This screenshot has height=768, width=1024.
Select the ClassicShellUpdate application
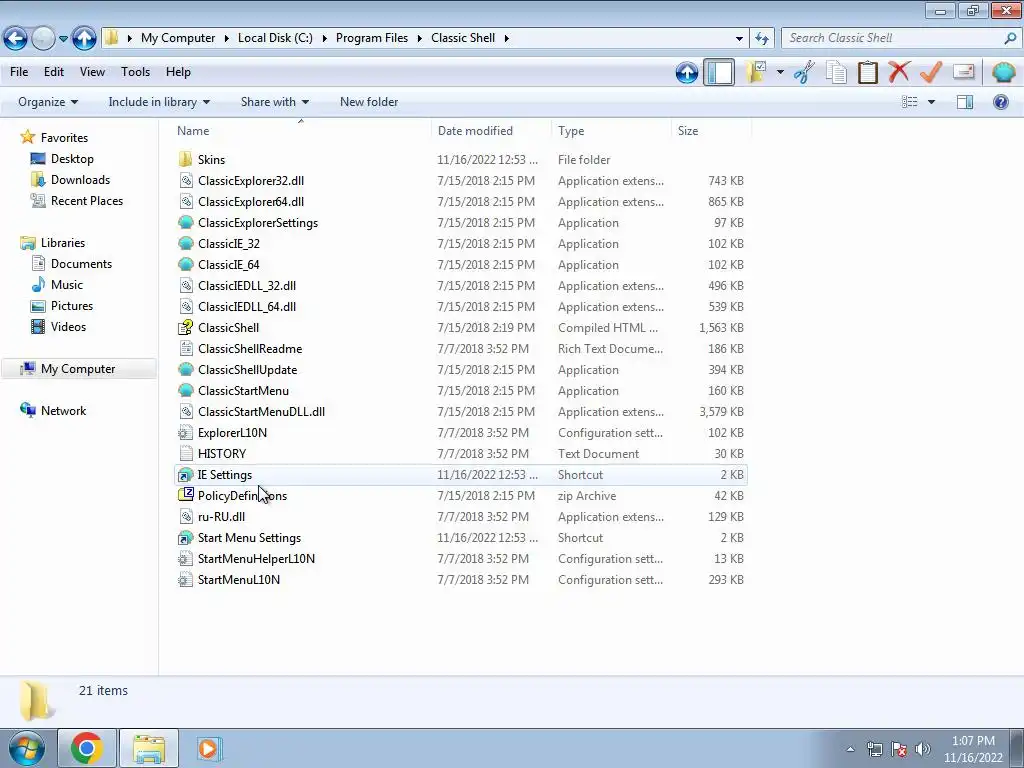460,370
